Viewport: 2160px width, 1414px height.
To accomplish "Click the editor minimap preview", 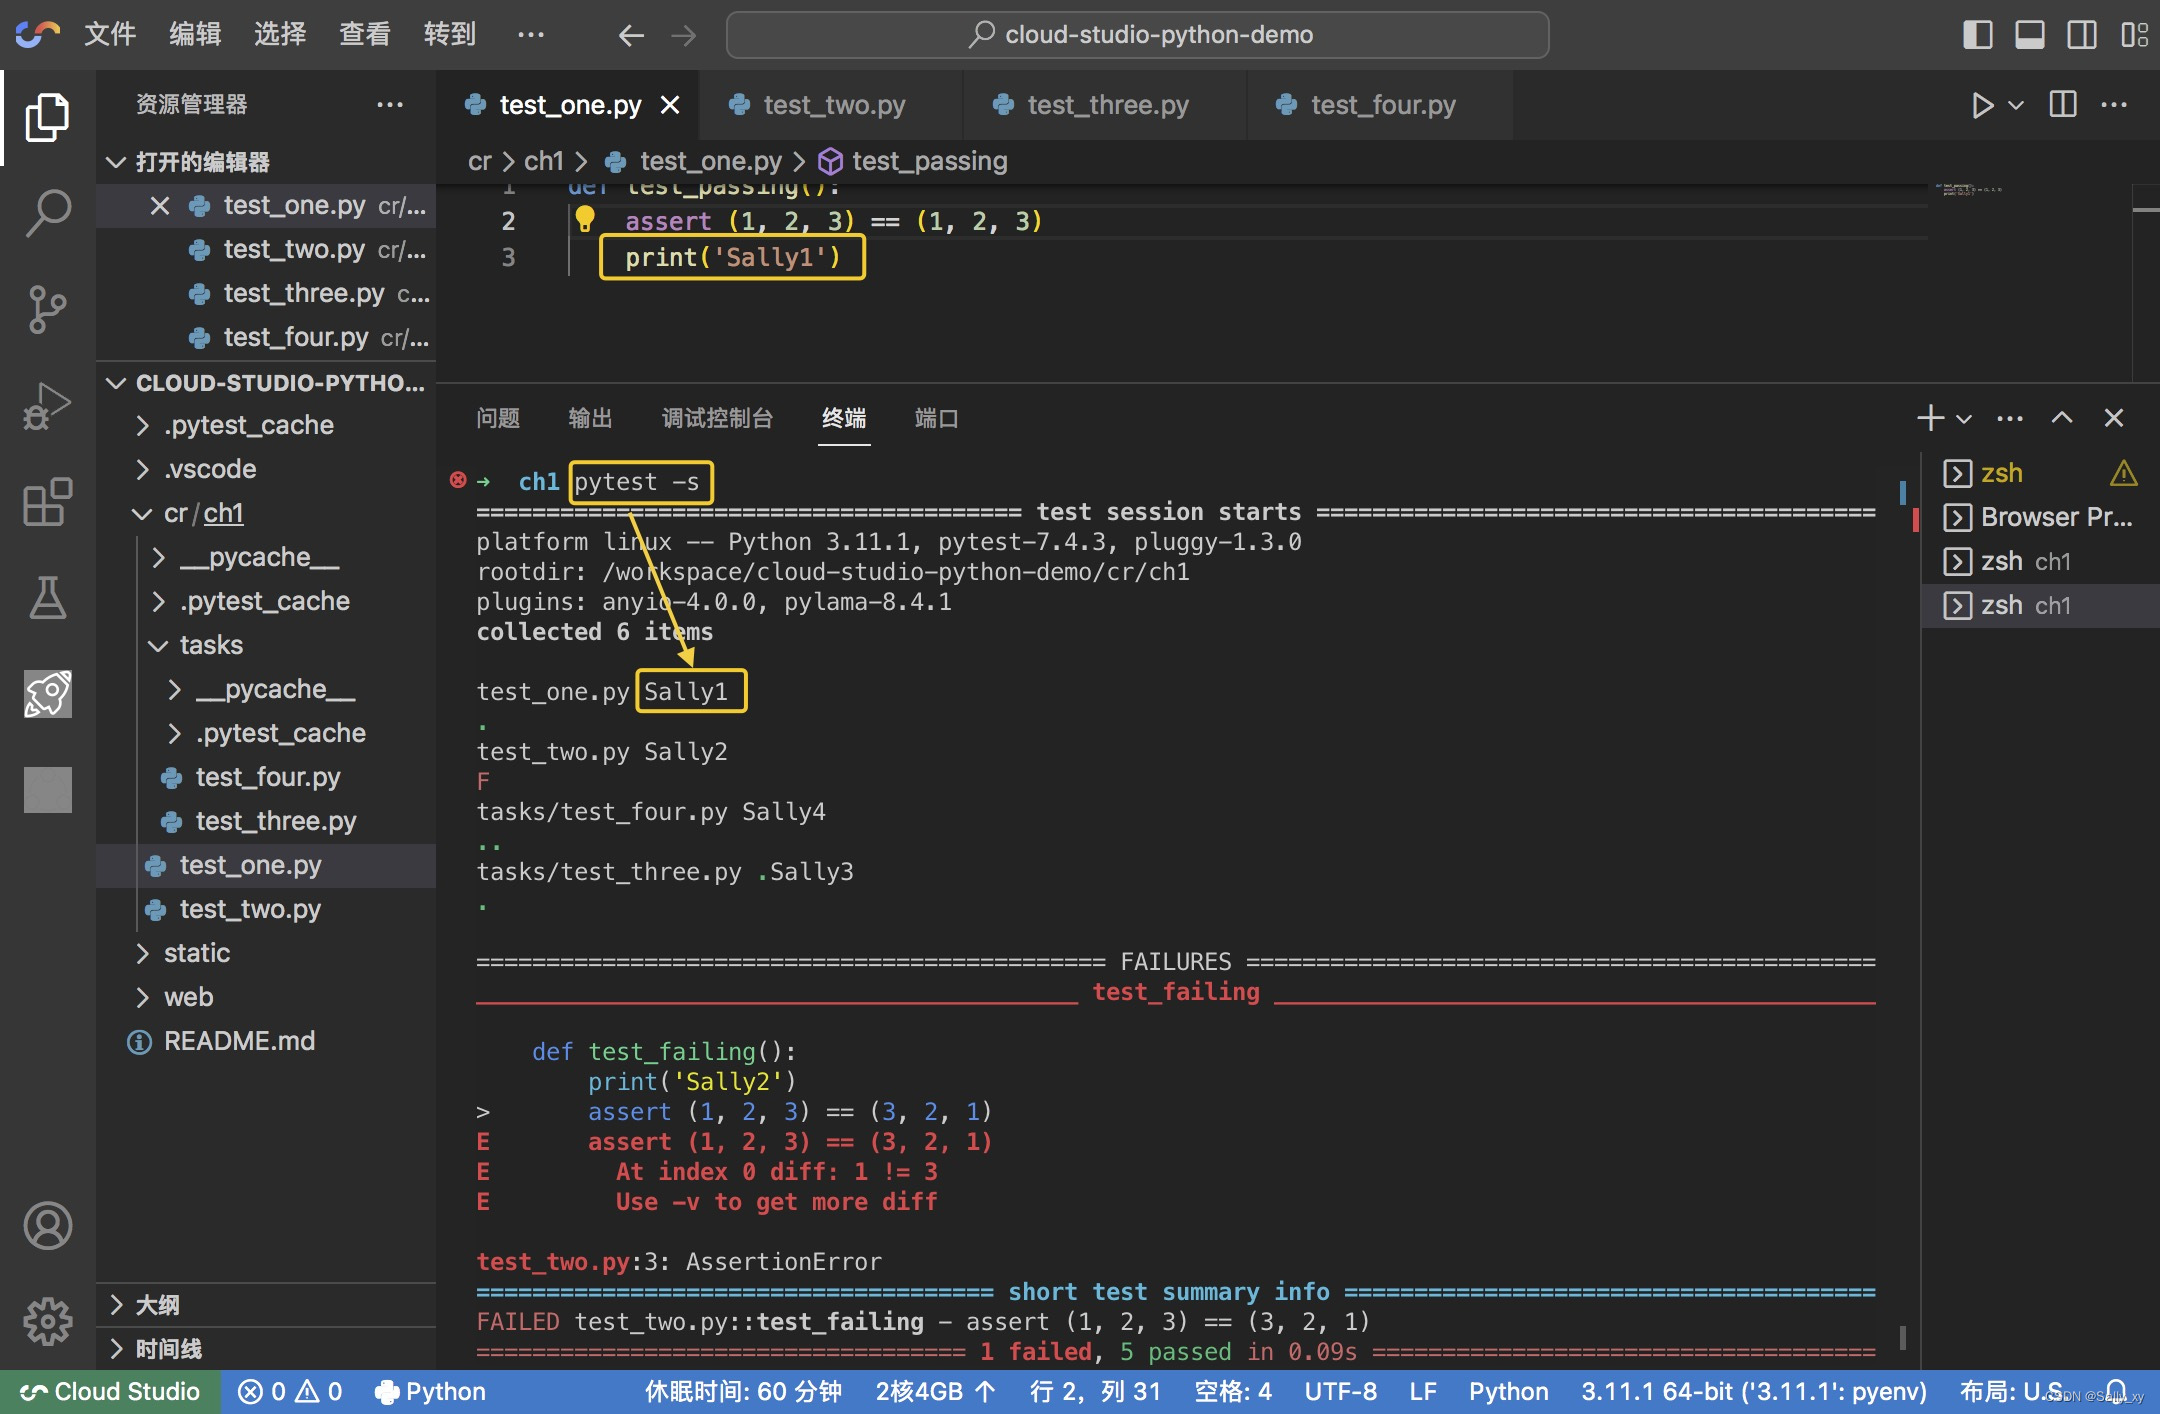I will coord(1970,190).
